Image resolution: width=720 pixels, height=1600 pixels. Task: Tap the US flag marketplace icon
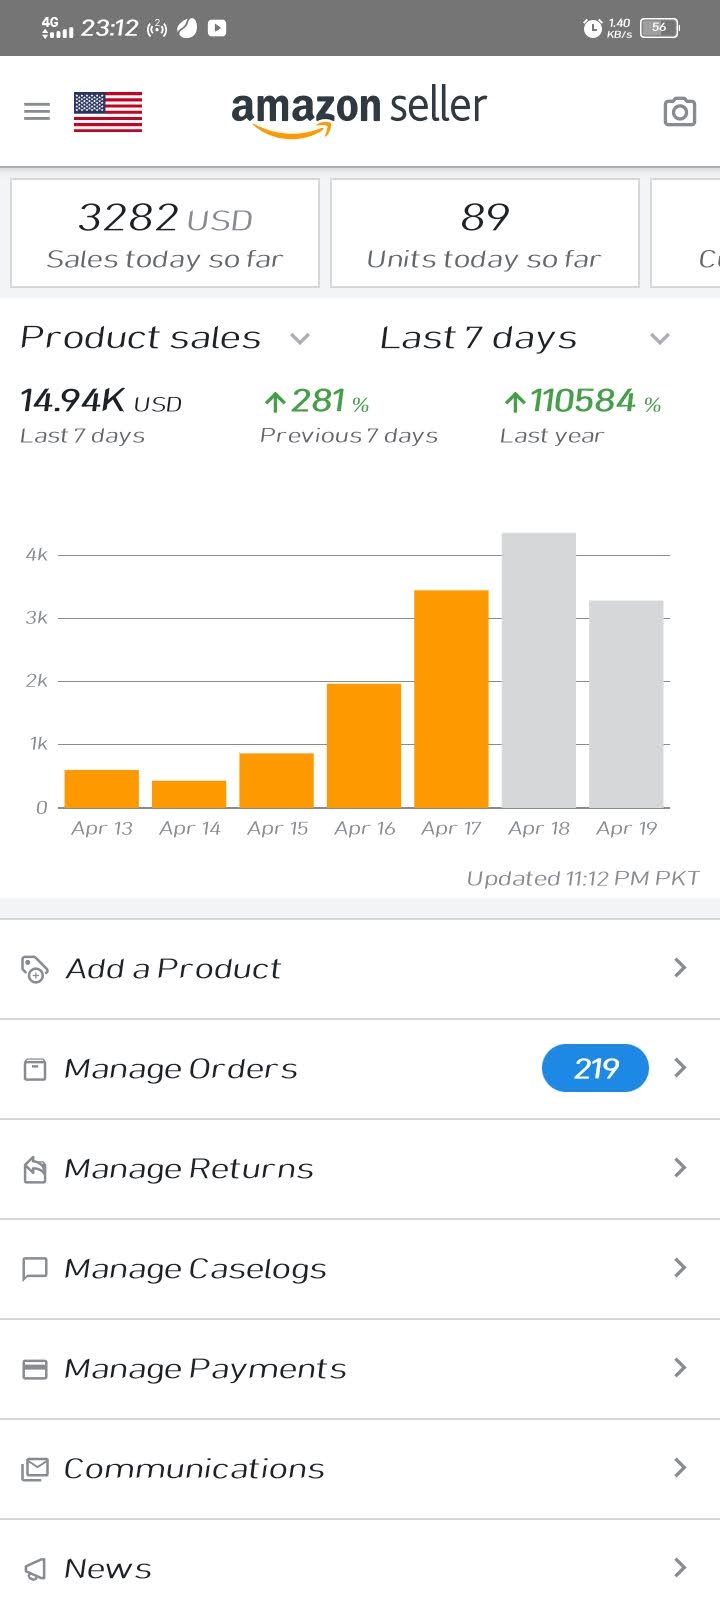tap(108, 112)
